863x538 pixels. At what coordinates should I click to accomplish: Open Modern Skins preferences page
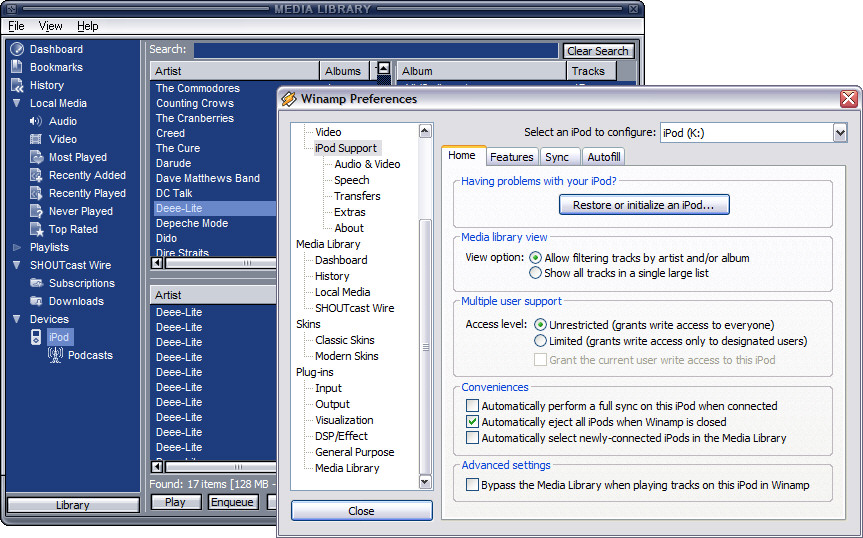pos(347,356)
